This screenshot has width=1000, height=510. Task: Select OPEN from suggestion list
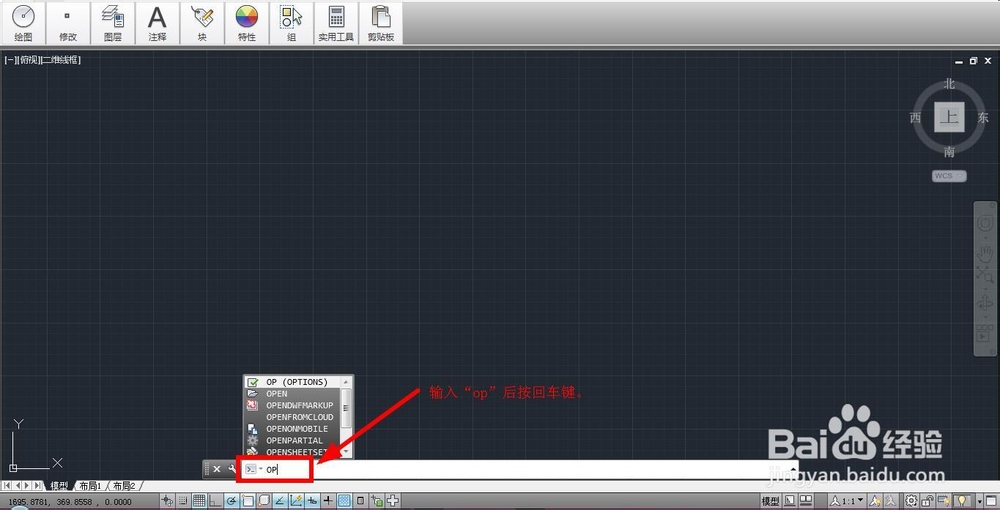[293, 393]
